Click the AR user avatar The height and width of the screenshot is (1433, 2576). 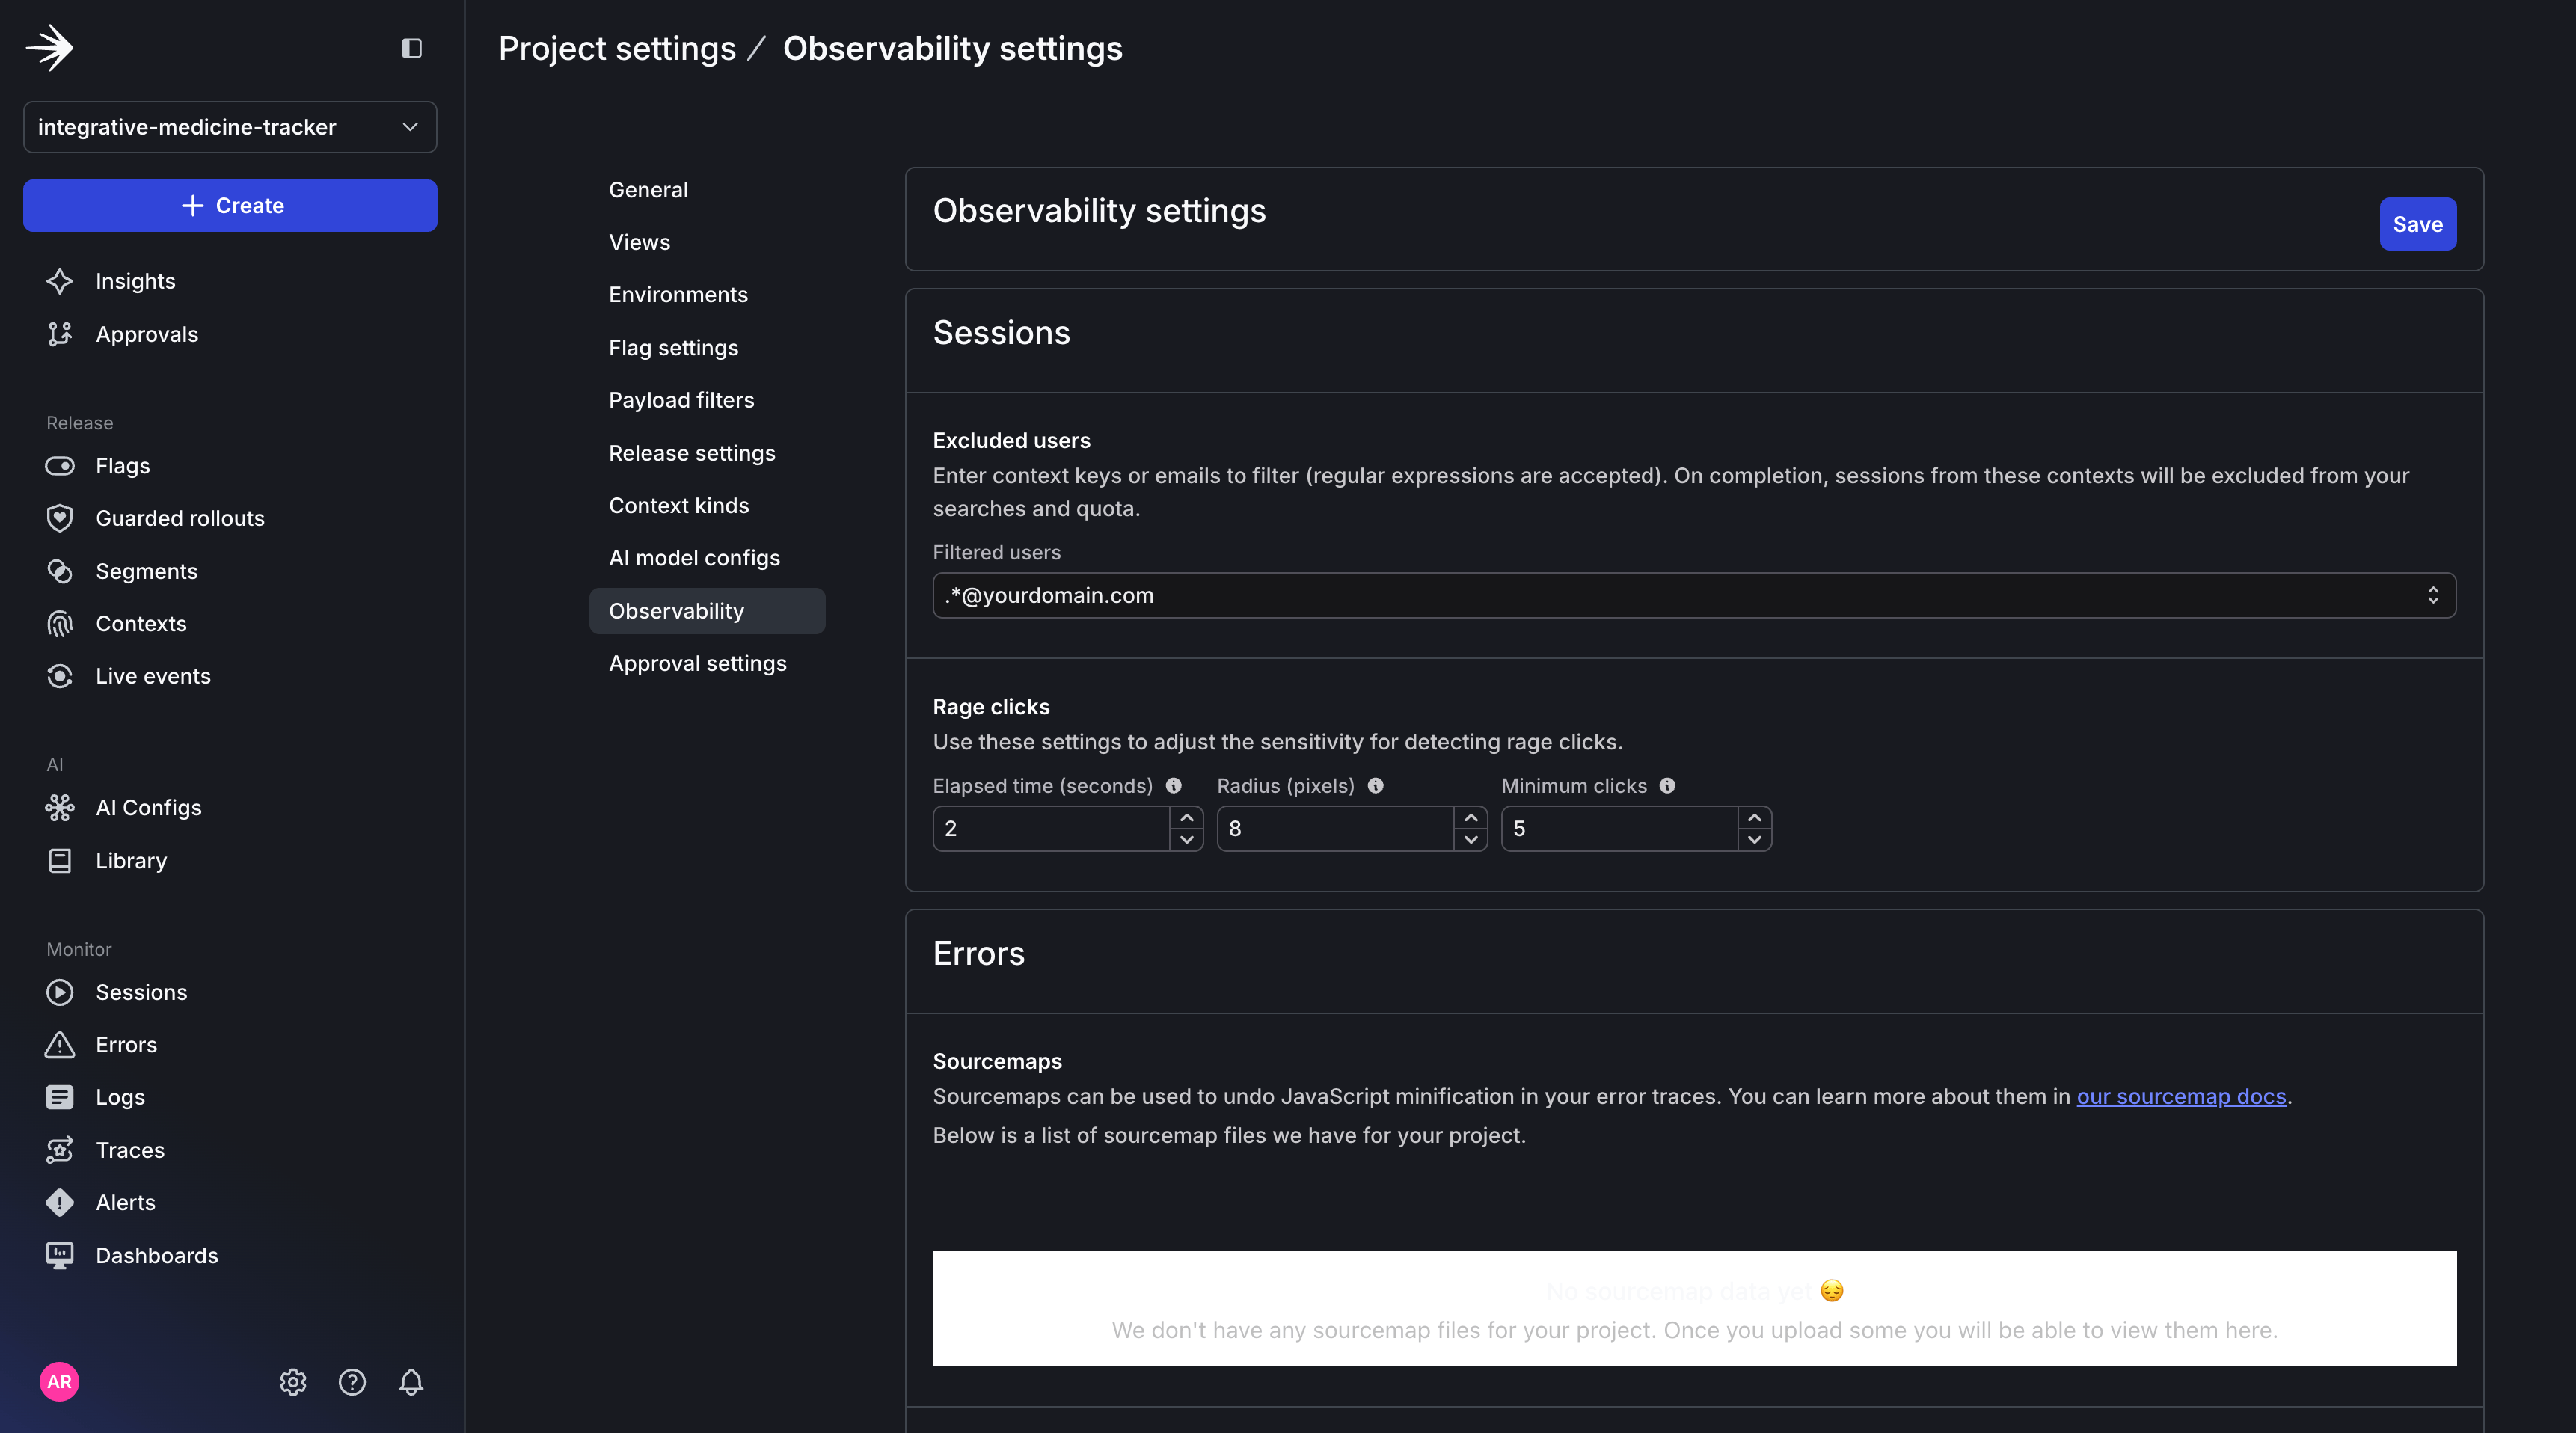pos(59,1381)
